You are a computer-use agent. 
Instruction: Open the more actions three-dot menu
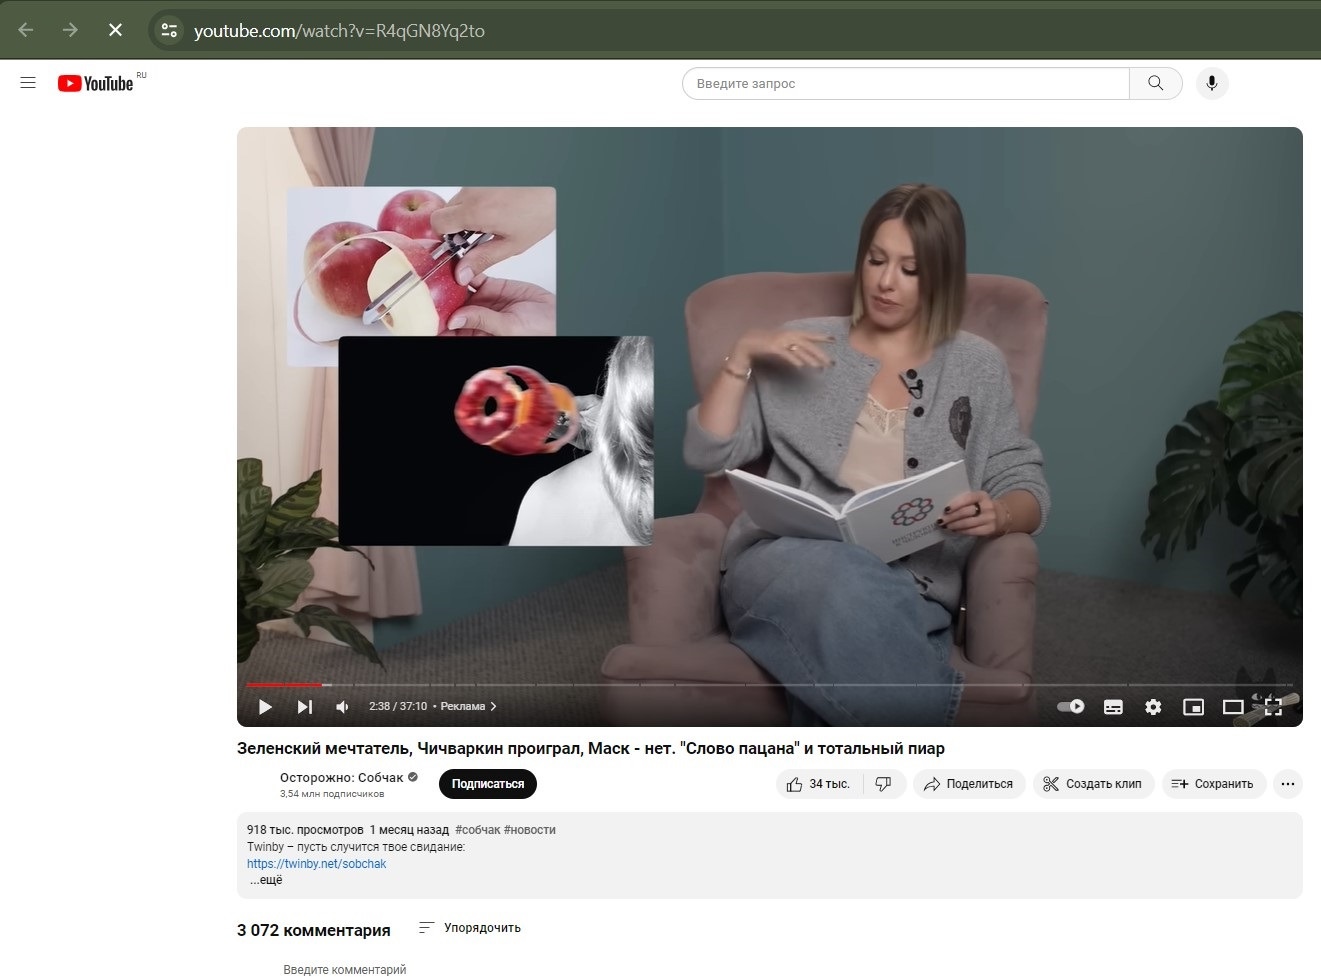pos(1287,784)
